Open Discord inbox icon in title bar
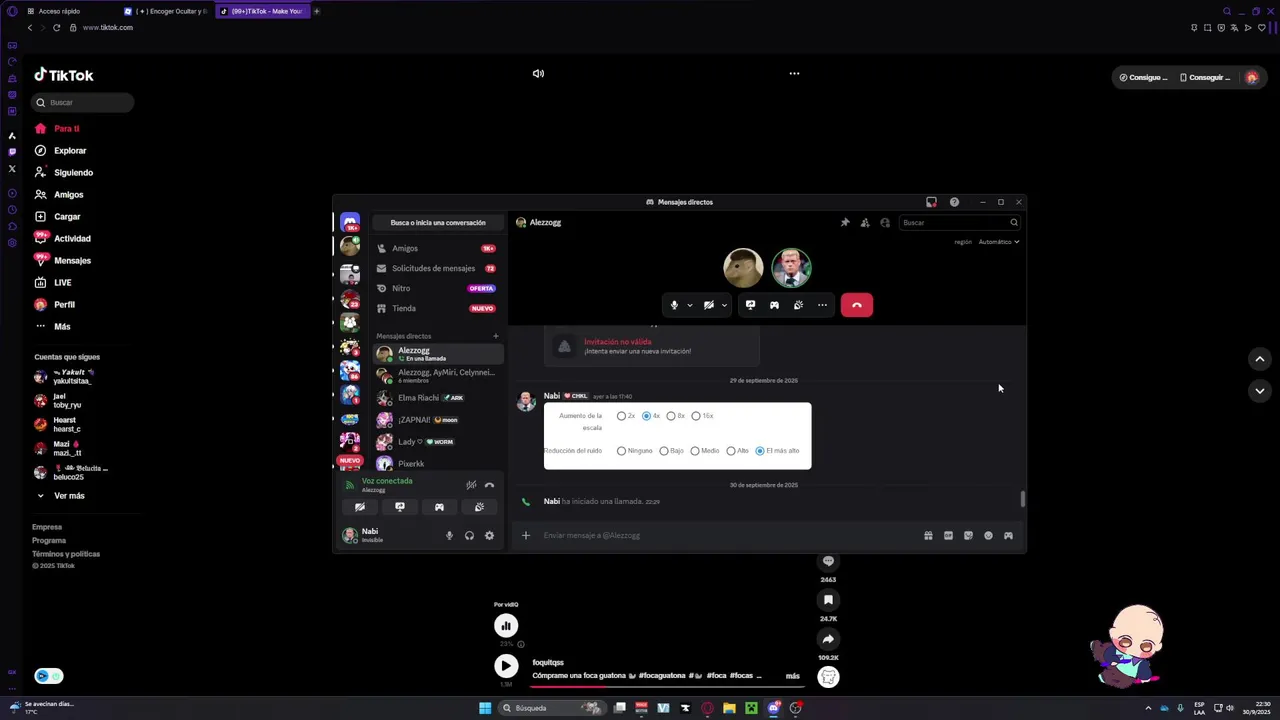 point(931,202)
